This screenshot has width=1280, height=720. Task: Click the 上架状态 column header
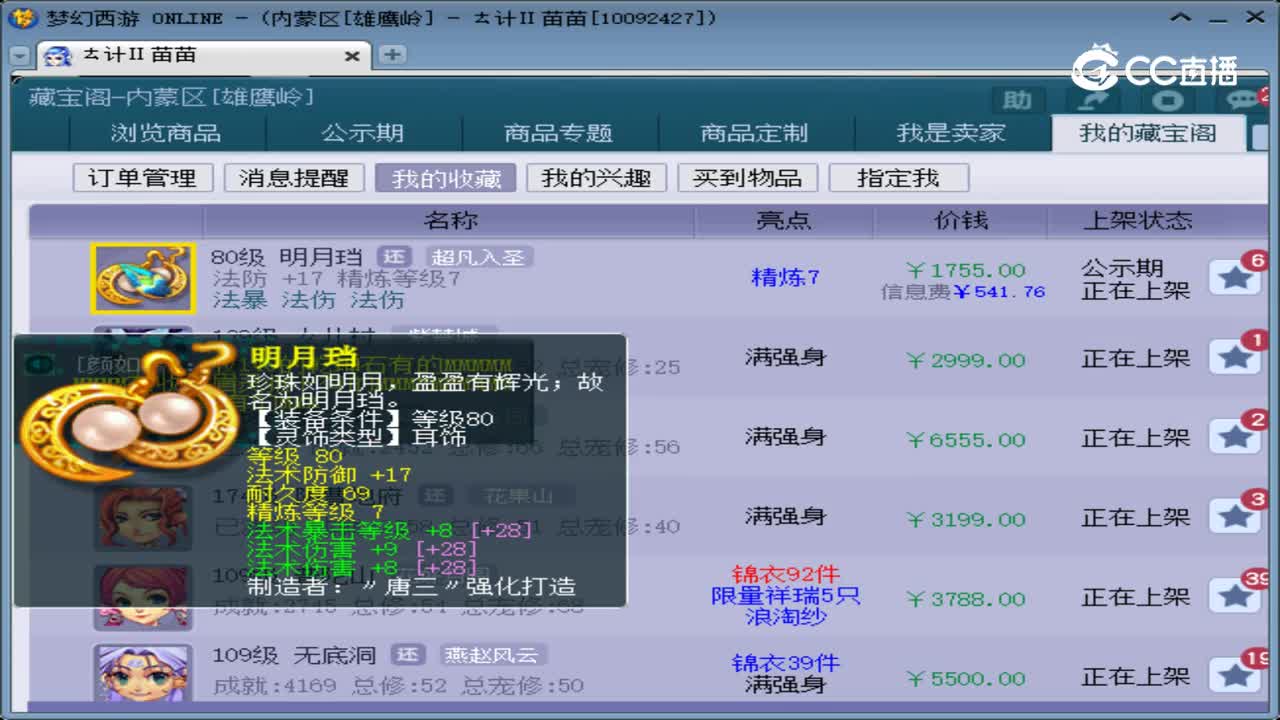[x=1137, y=220]
